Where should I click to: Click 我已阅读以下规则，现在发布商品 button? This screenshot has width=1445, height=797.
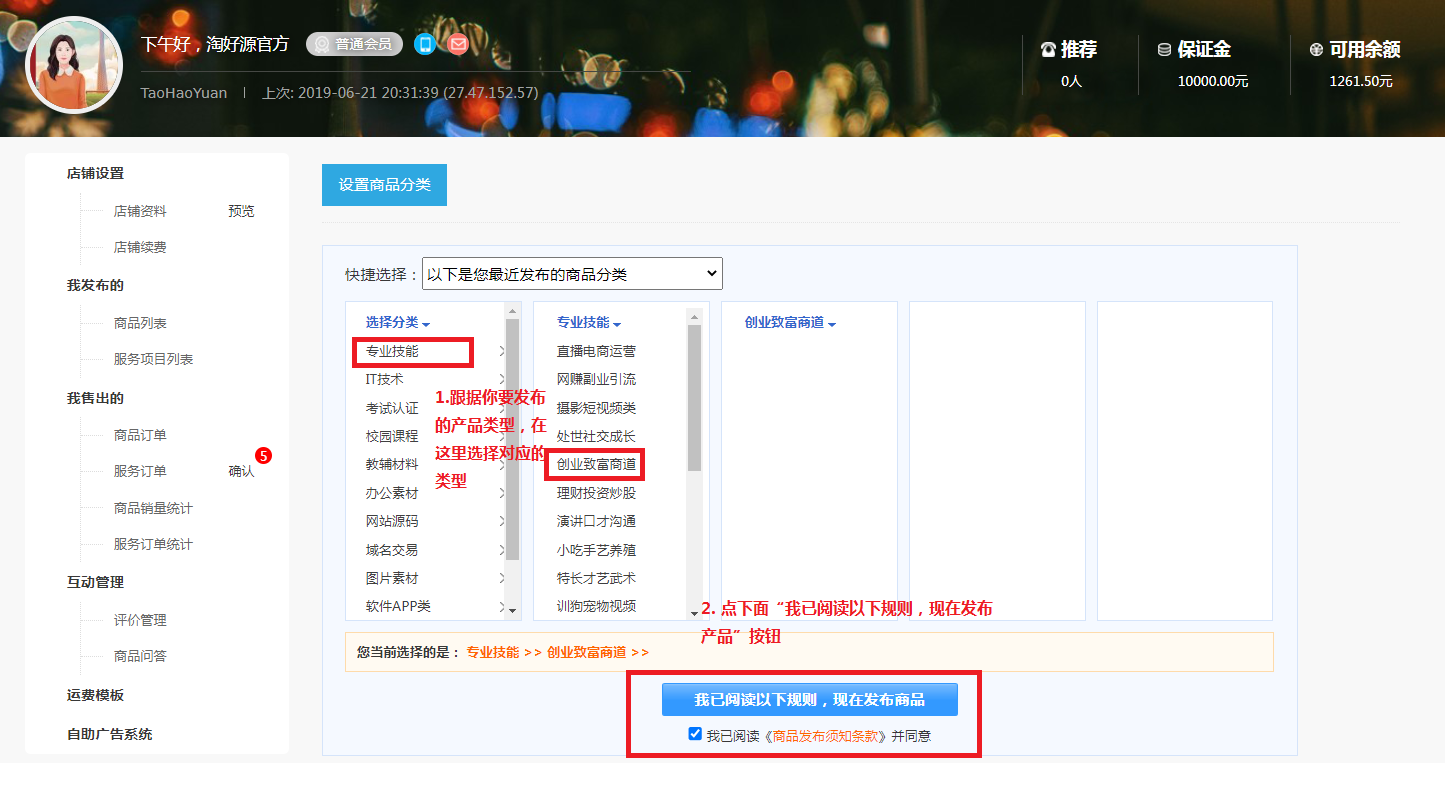click(x=809, y=700)
